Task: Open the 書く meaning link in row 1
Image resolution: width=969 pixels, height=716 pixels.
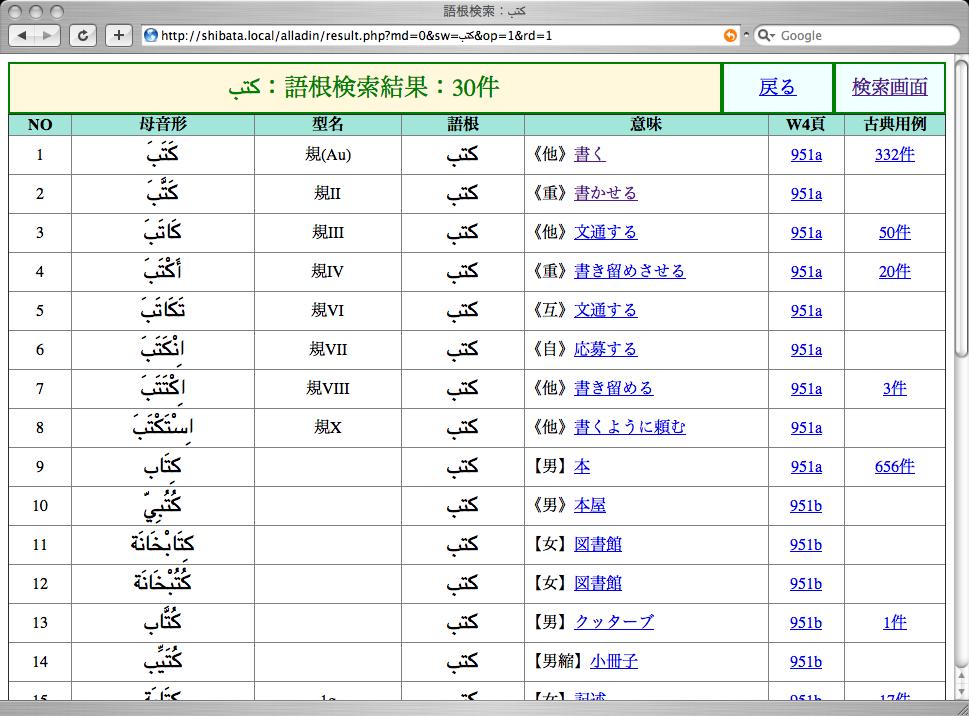Action: pyautogui.click(x=589, y=154)
